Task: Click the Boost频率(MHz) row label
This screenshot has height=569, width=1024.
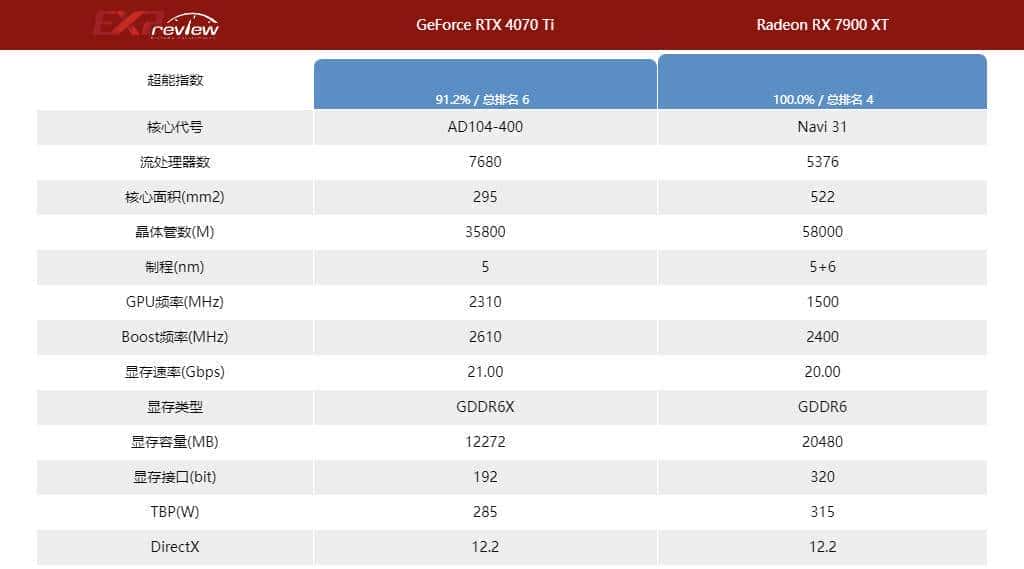Action: (x=175, y=337)
